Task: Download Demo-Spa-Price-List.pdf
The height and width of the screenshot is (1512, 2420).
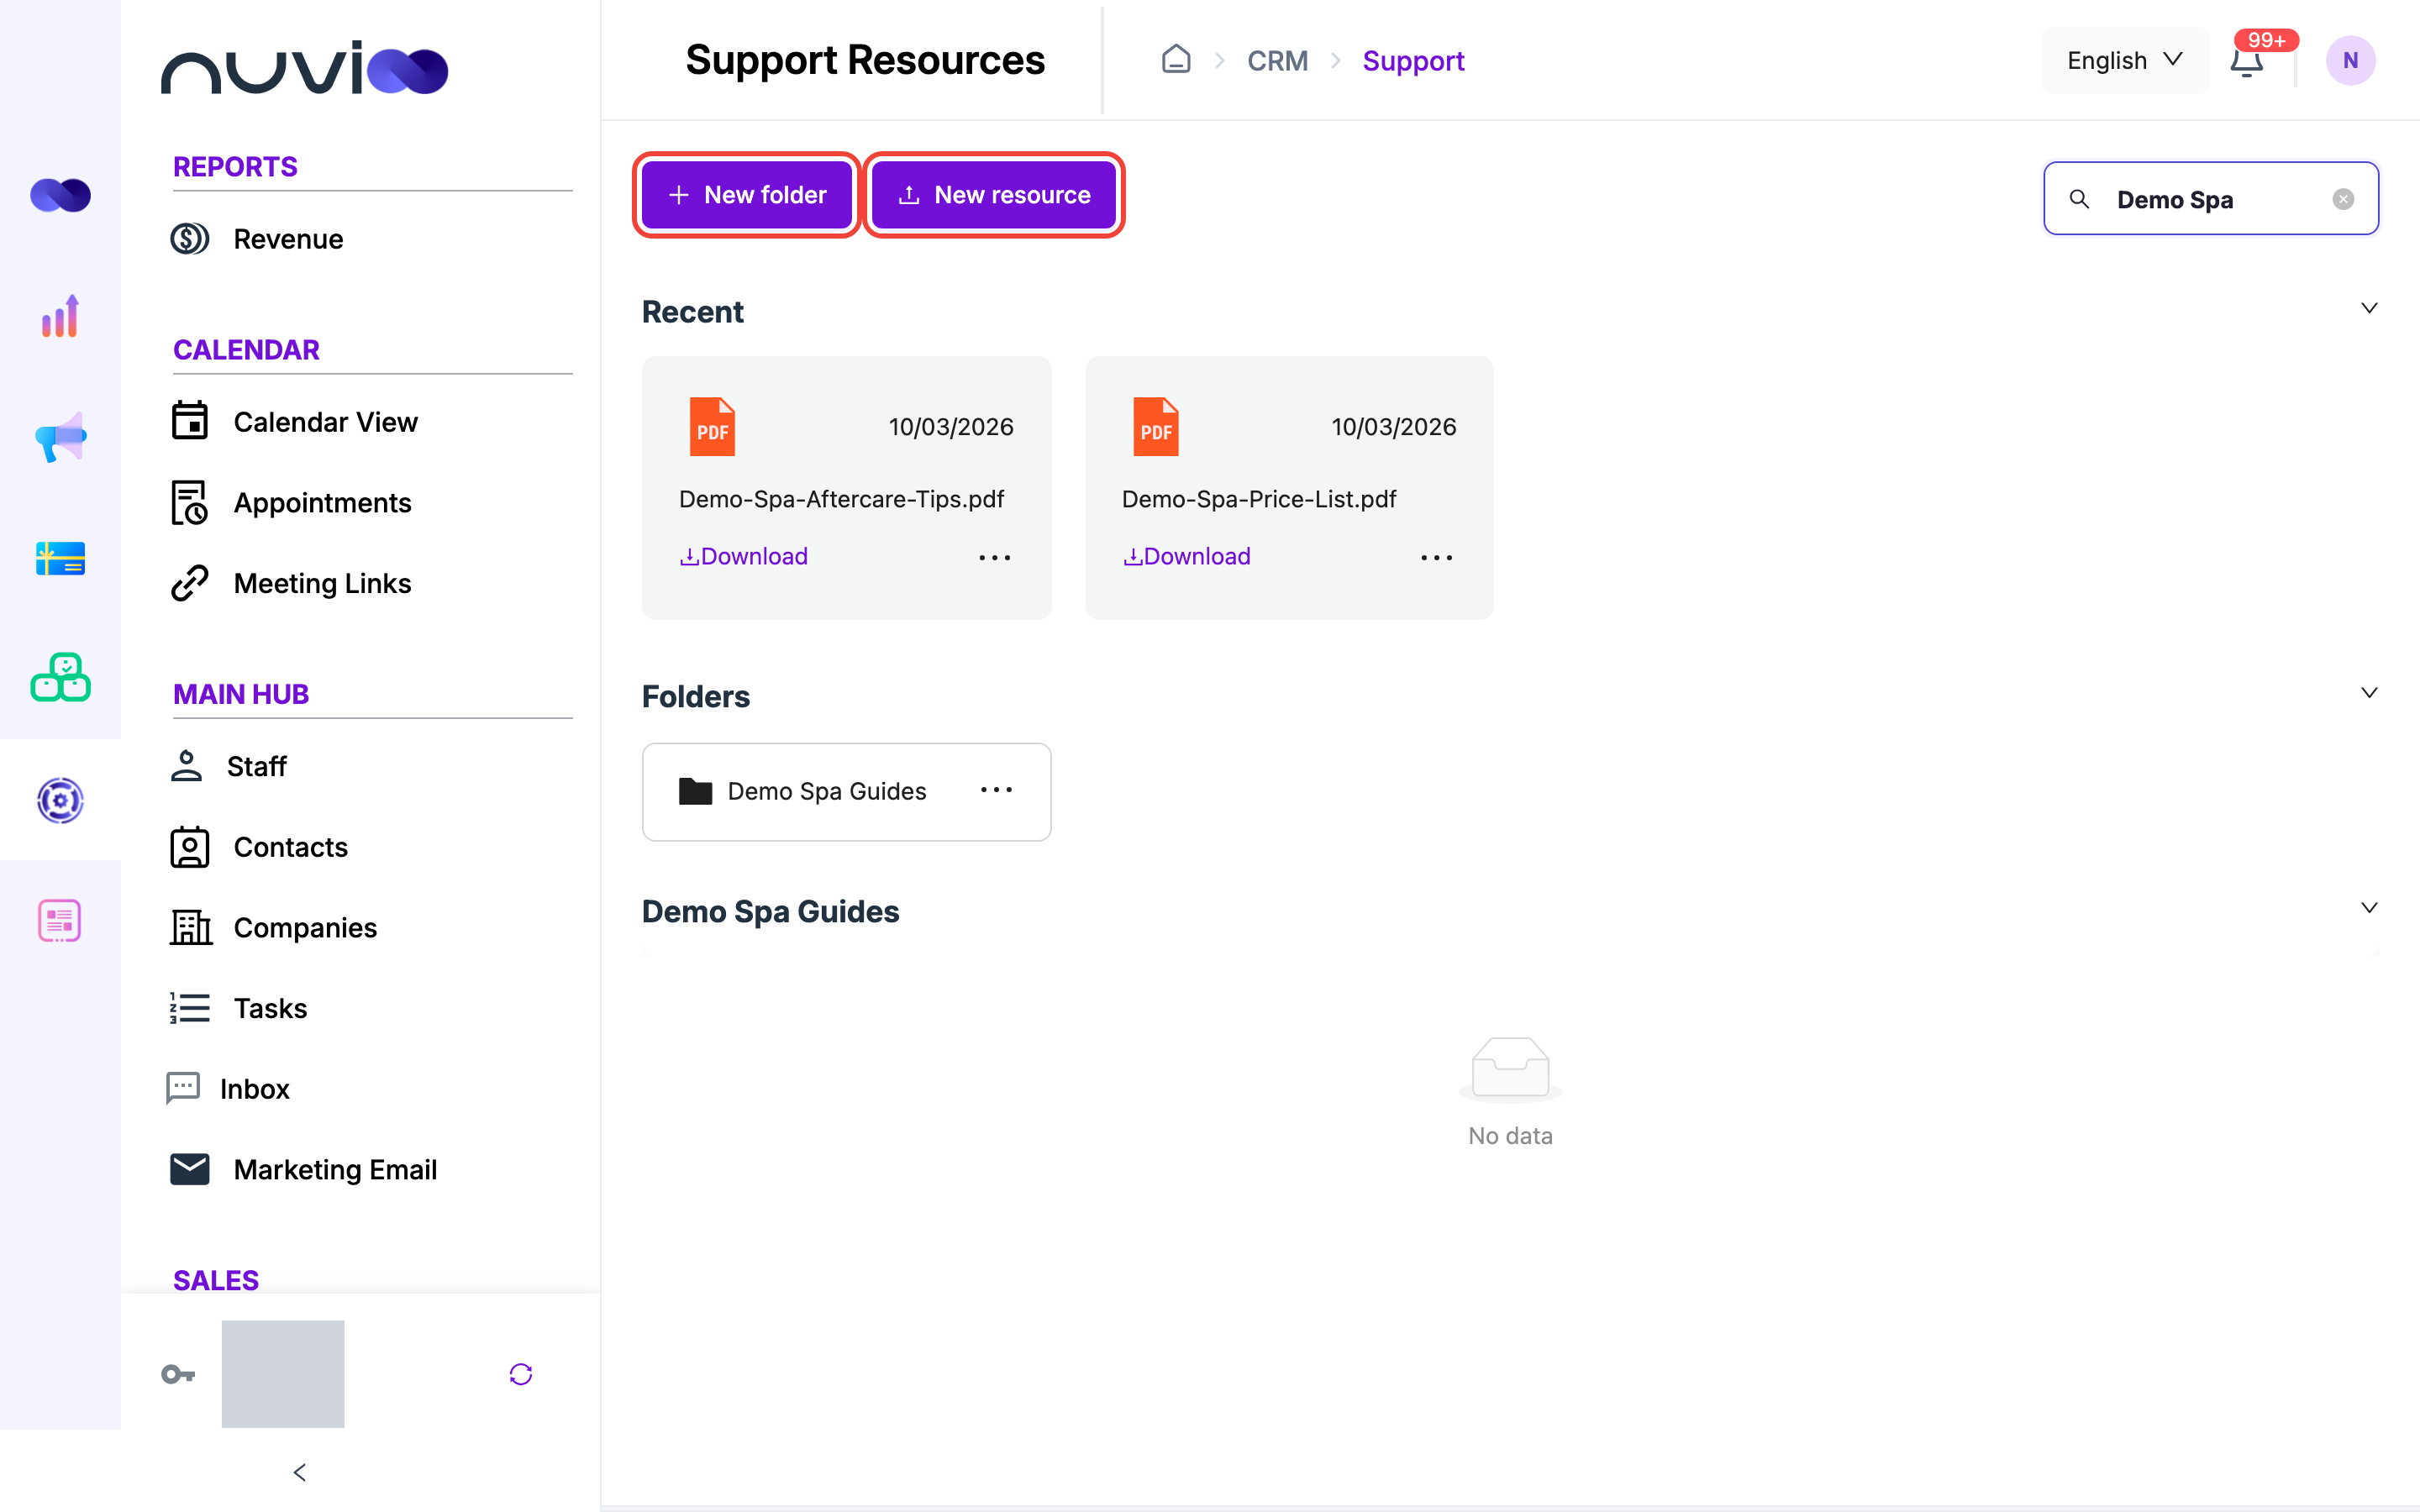Action: 1186,556
